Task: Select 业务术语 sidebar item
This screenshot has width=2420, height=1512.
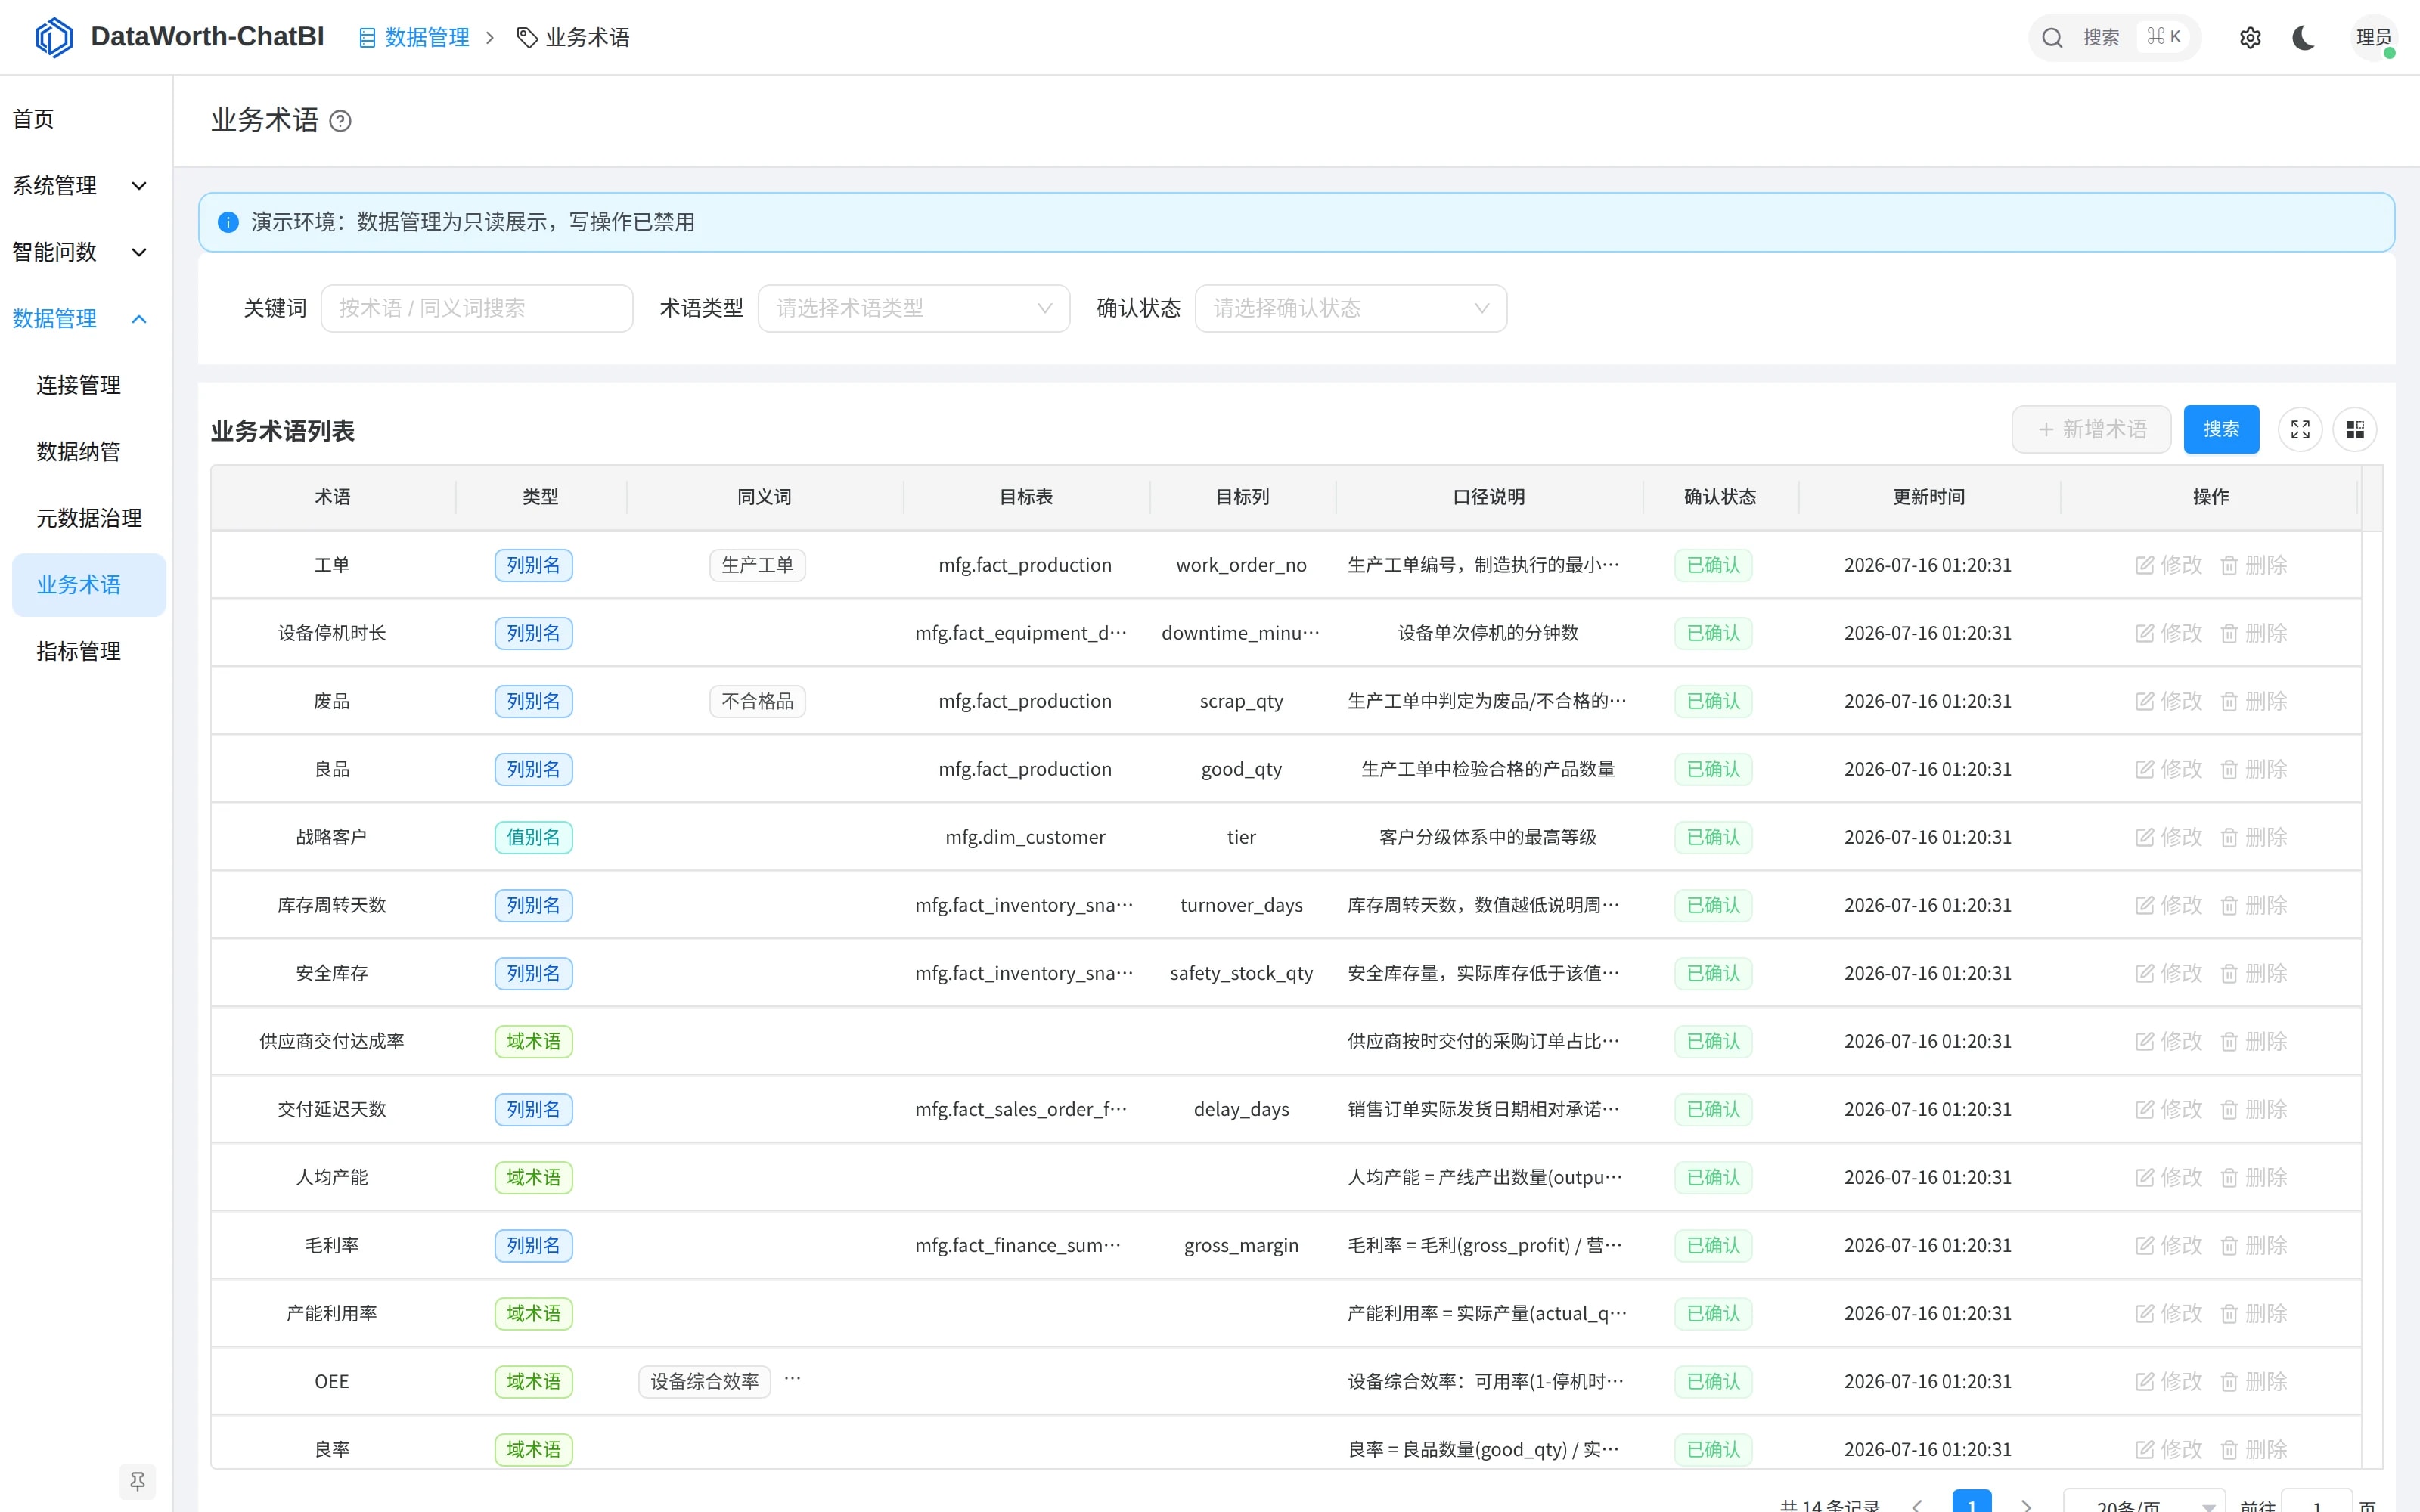Action: point(89,585)
